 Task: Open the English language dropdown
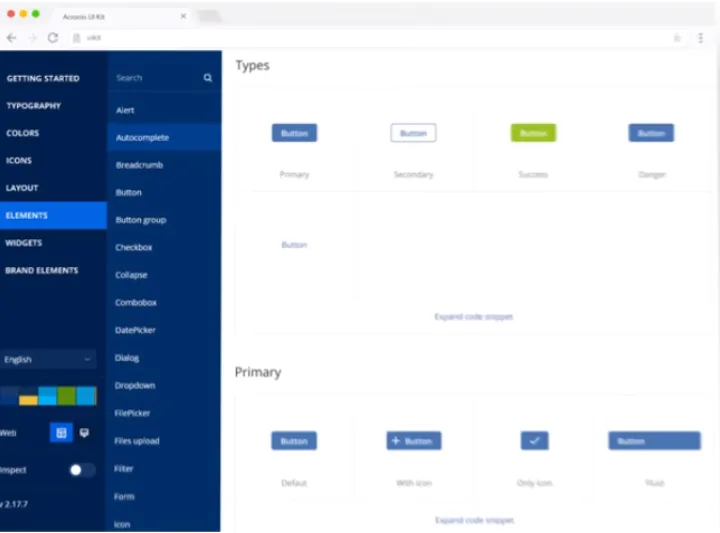pos(48,359)
